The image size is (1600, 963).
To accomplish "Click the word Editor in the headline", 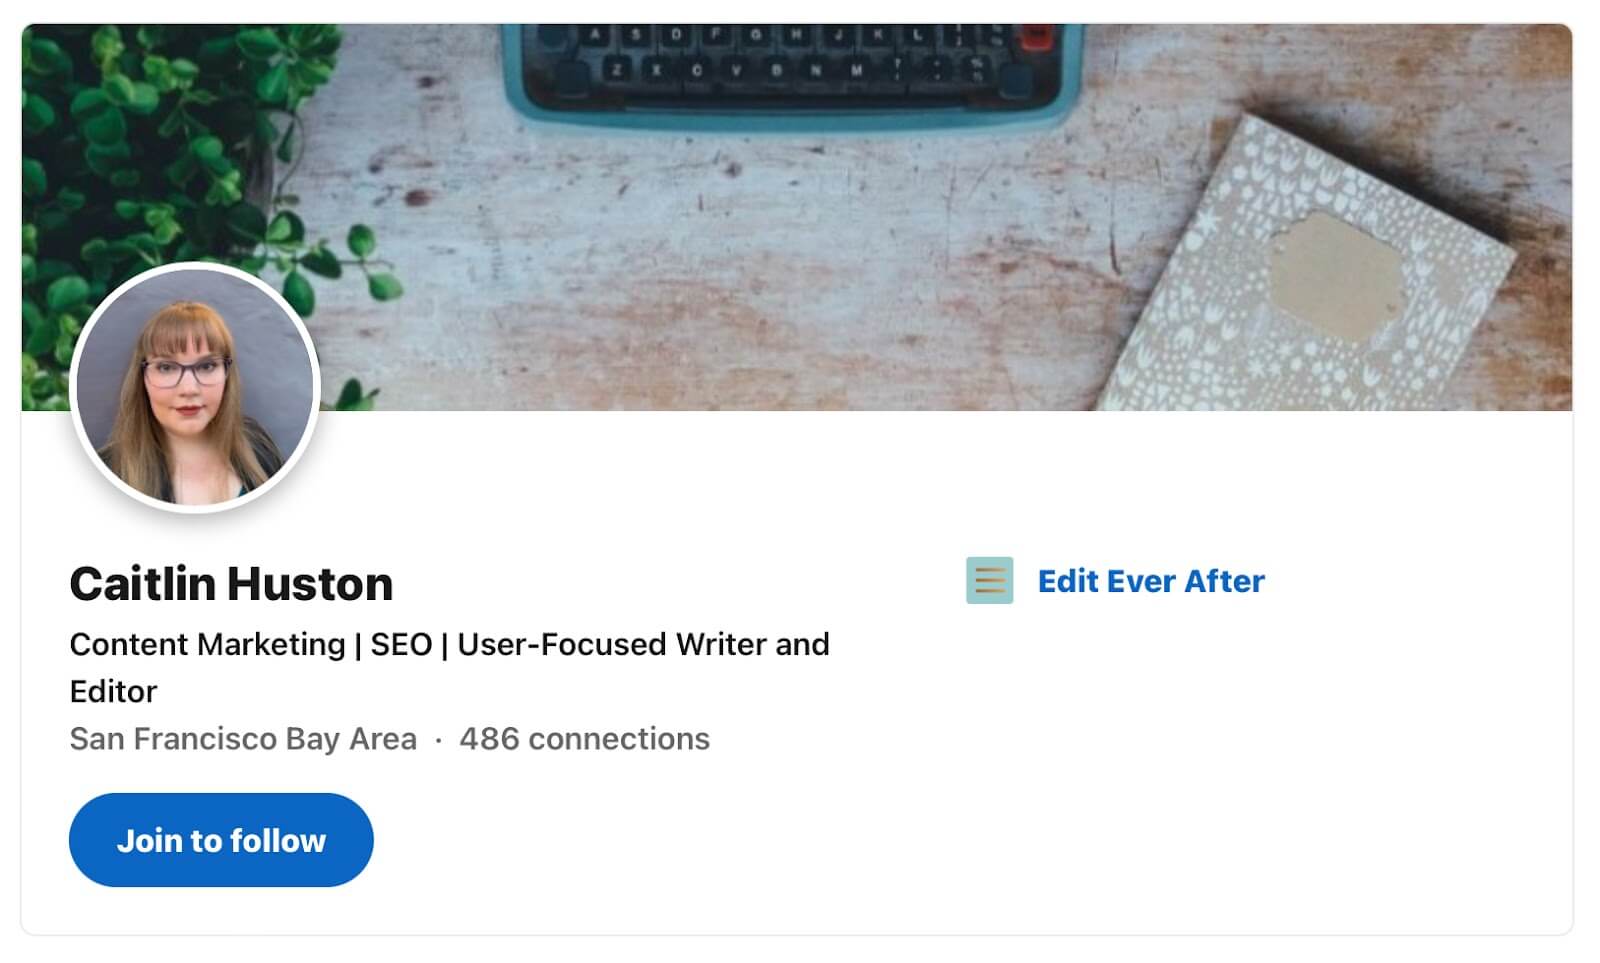I will (x=113, y=691).
